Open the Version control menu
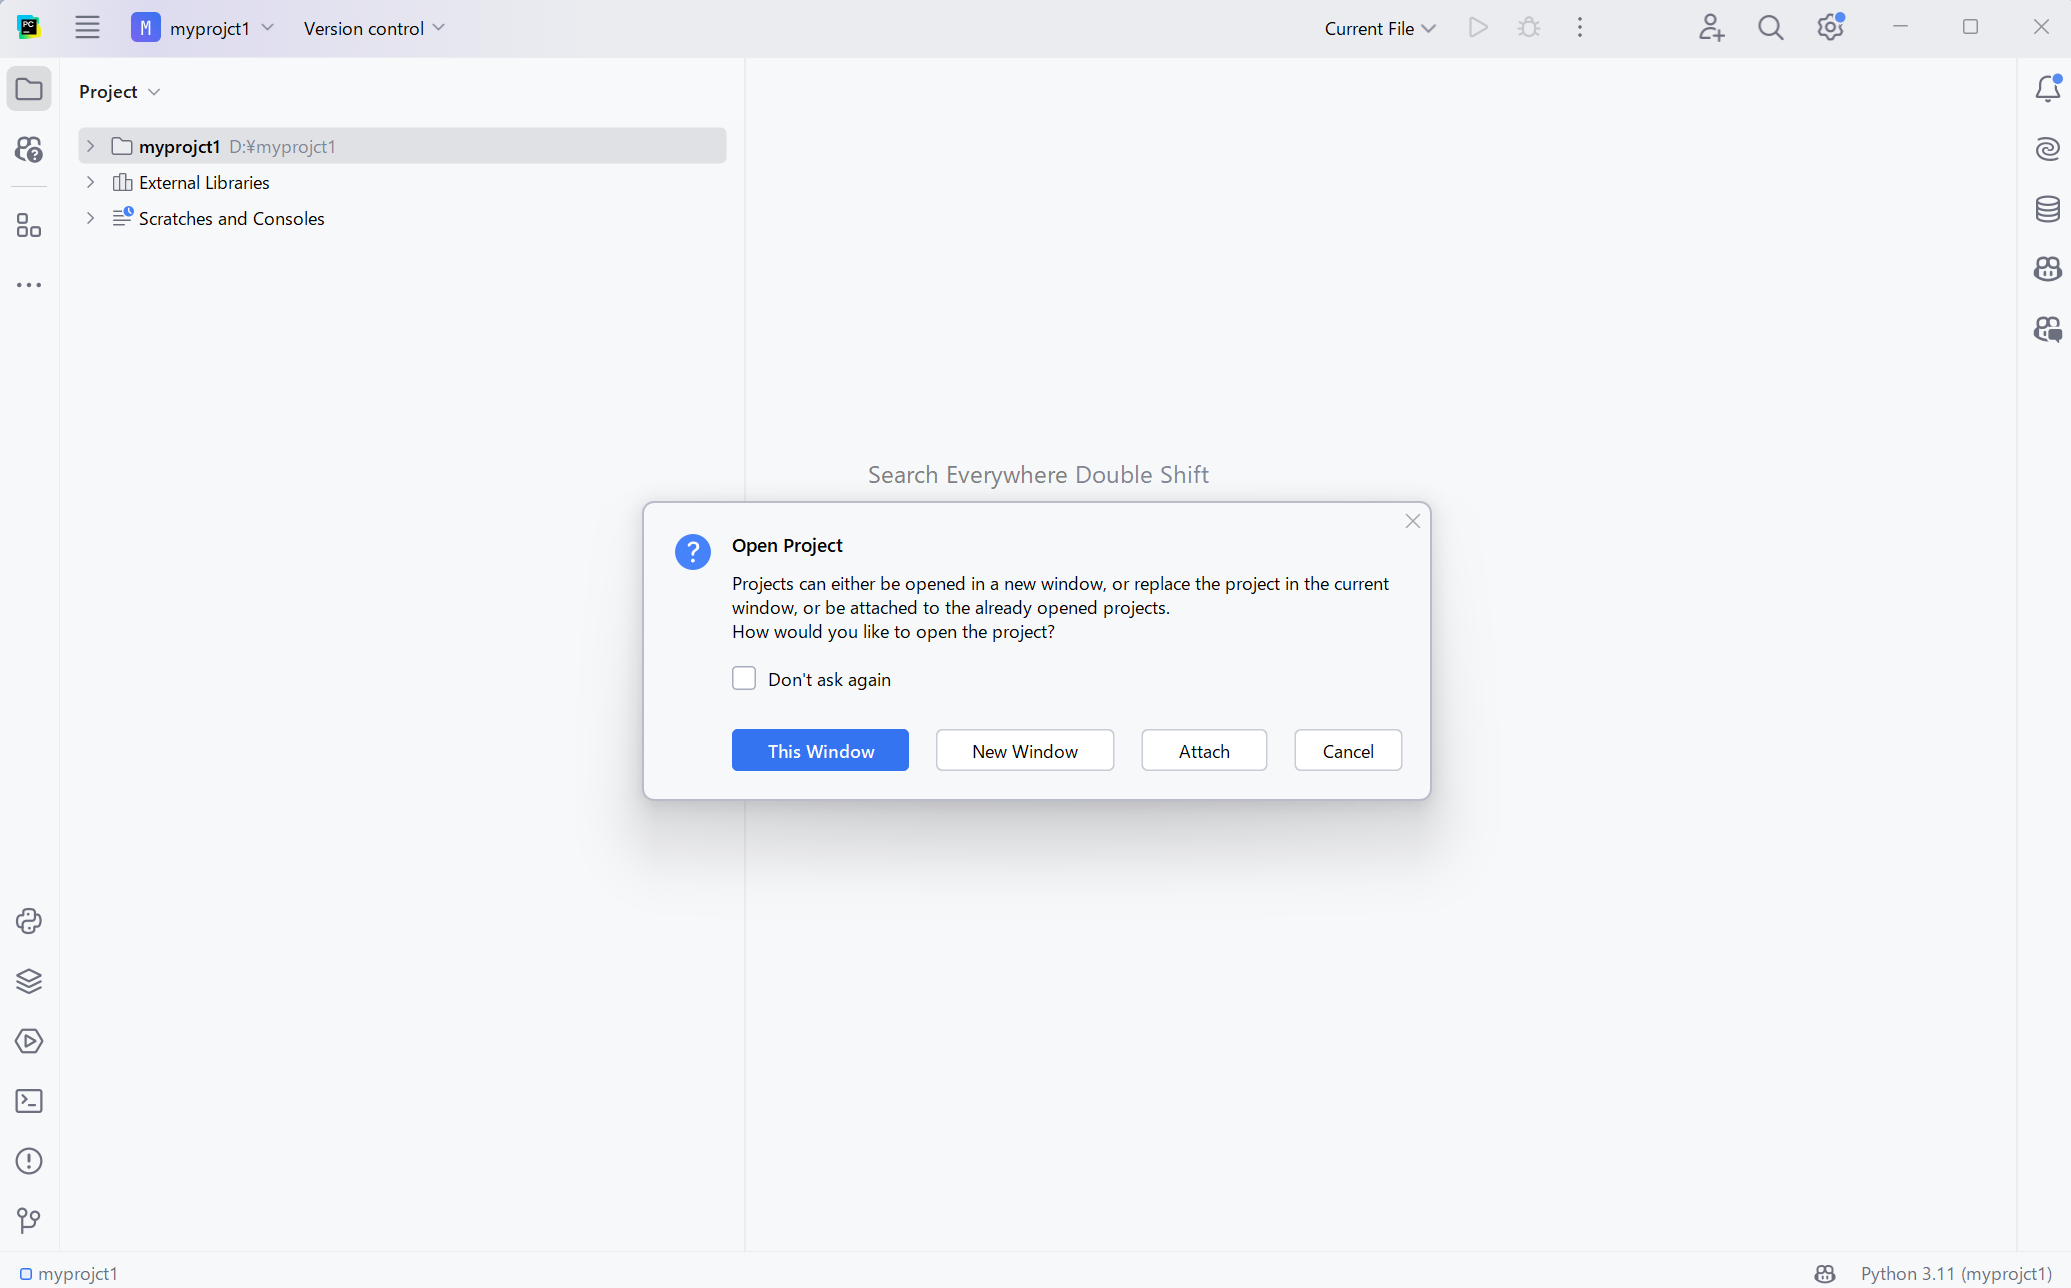Image resolution: width=2071 pixels, height=1288 pixels. (374, 28)
